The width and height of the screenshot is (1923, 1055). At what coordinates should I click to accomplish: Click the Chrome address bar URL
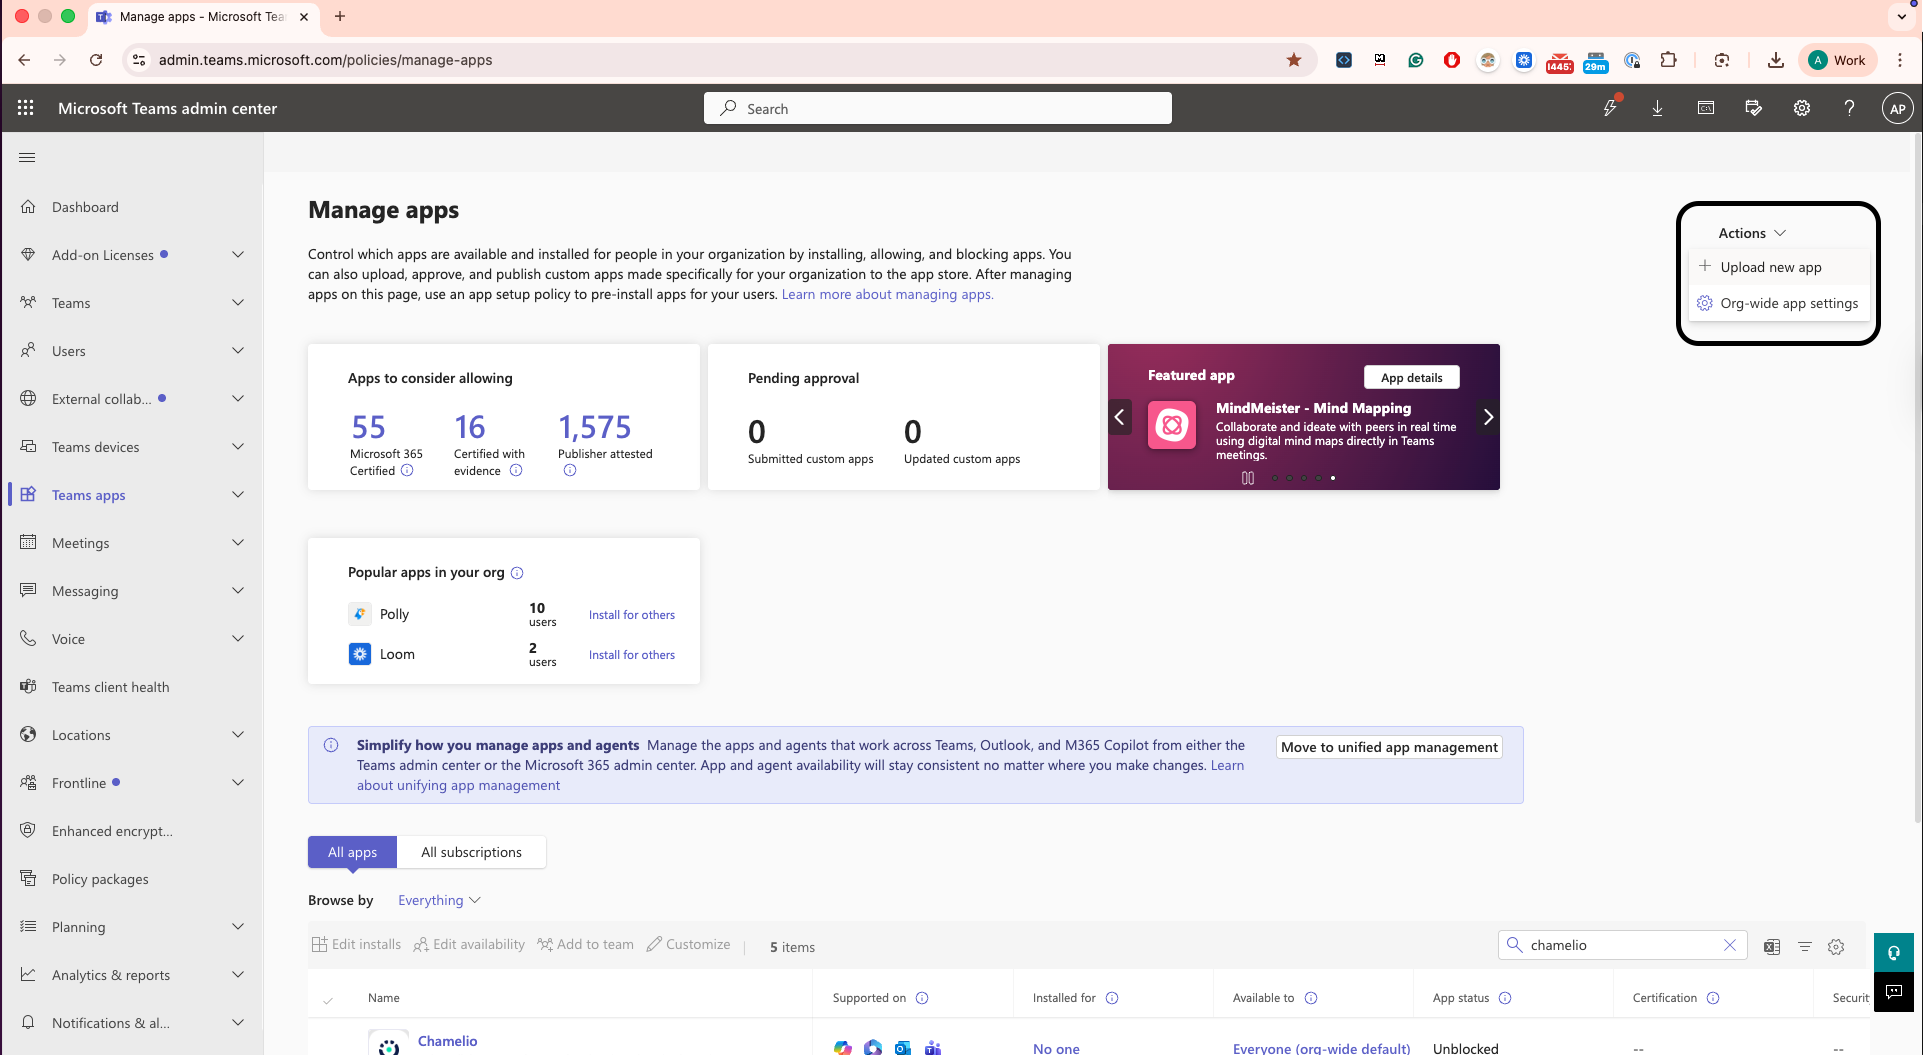325,60
